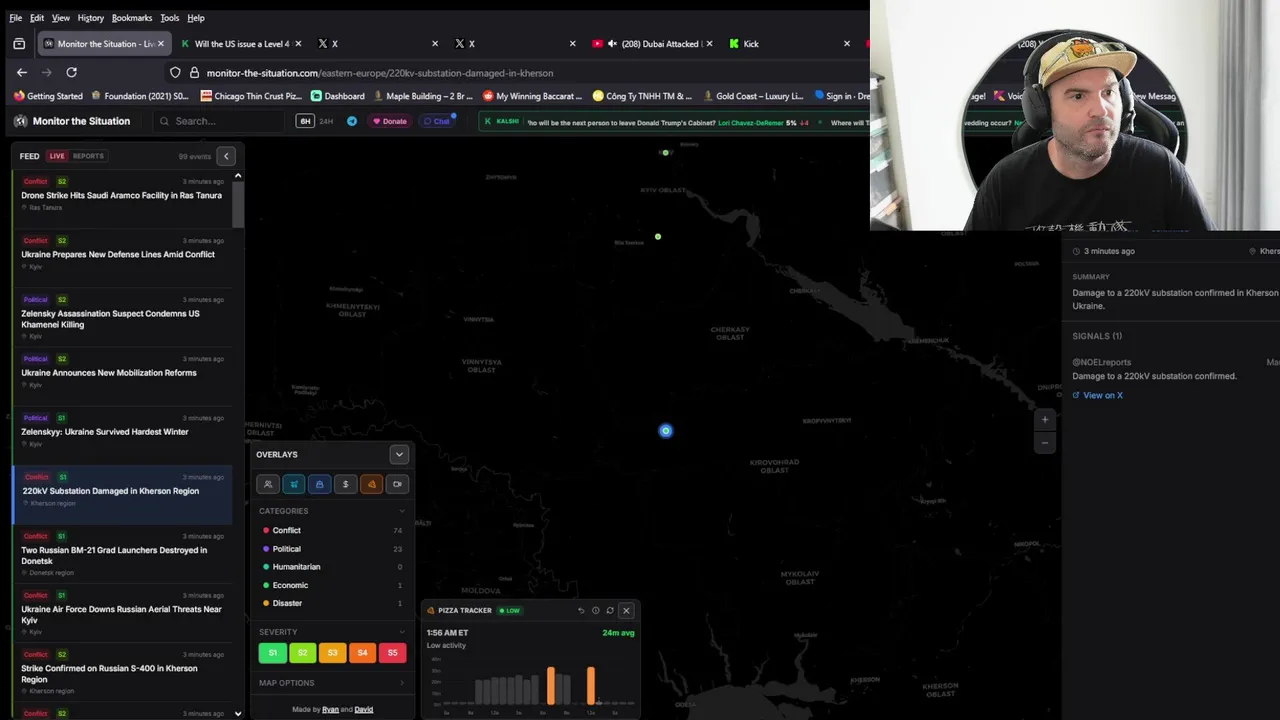Image resolution: width=1280 pixels, height=720 pixels.
Task: Collapse the feed panel with arrow button
Action: tap(226, 156)
